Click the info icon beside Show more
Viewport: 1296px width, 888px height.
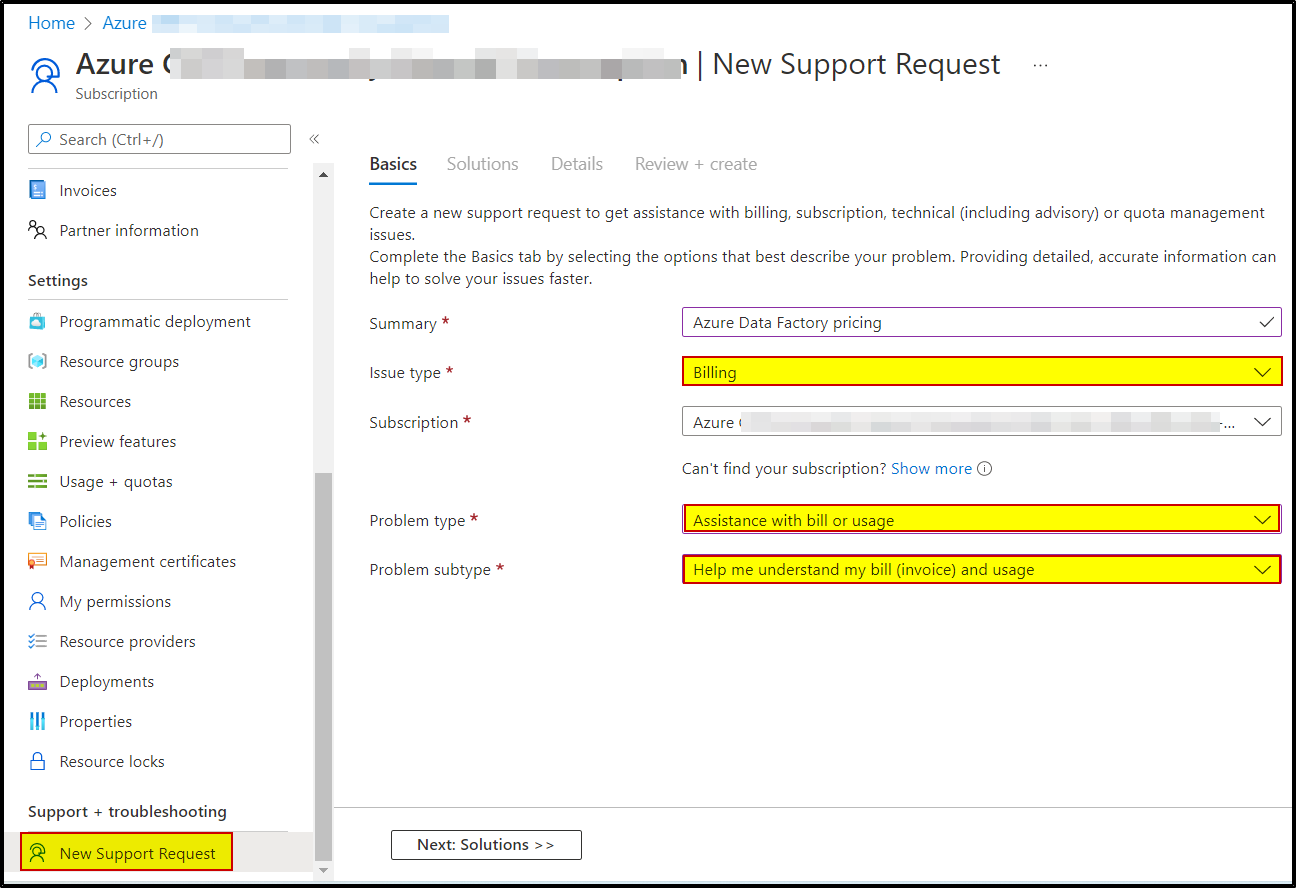click(x=984, y=469)
